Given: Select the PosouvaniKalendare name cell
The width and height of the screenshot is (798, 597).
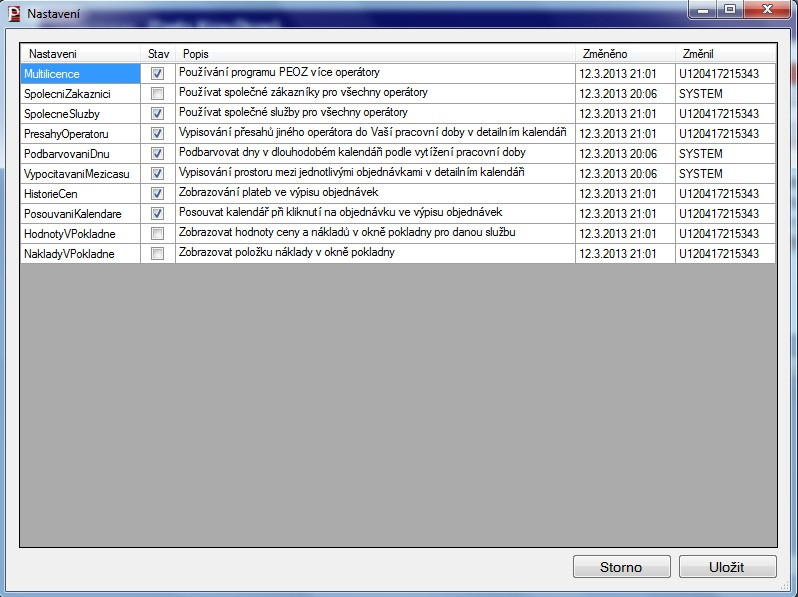Looking at the screenshot, I should pos(80,214).
